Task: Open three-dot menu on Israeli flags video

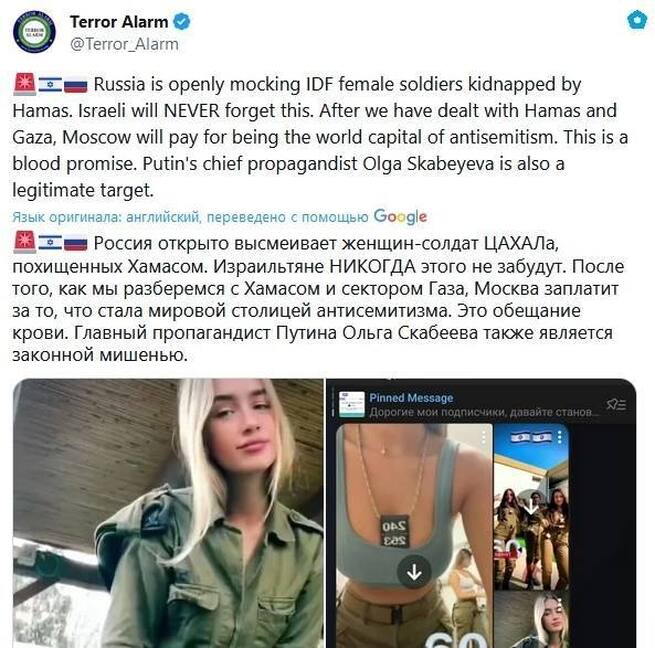Action: pyautogui.click(x=559, y=437)
